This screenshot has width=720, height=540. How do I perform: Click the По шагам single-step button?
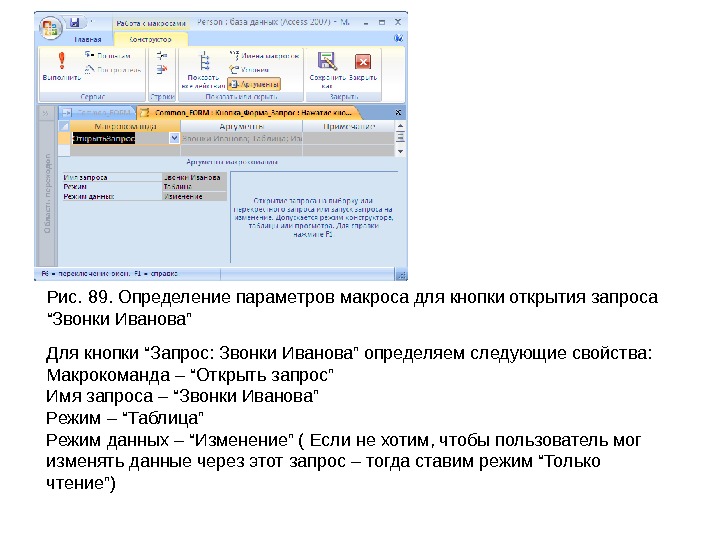point(108,56)
